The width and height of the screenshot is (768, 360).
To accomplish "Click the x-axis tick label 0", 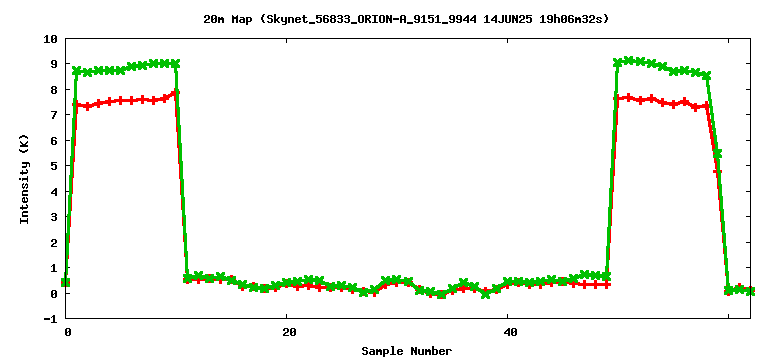I will click(x=67, y=332).
